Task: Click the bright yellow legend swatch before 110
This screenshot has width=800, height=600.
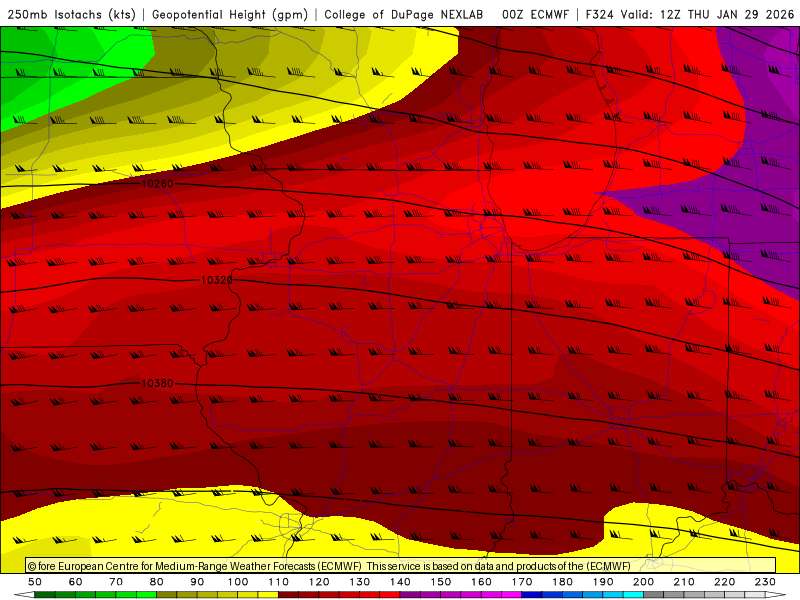Action: (x=268, y=595)
